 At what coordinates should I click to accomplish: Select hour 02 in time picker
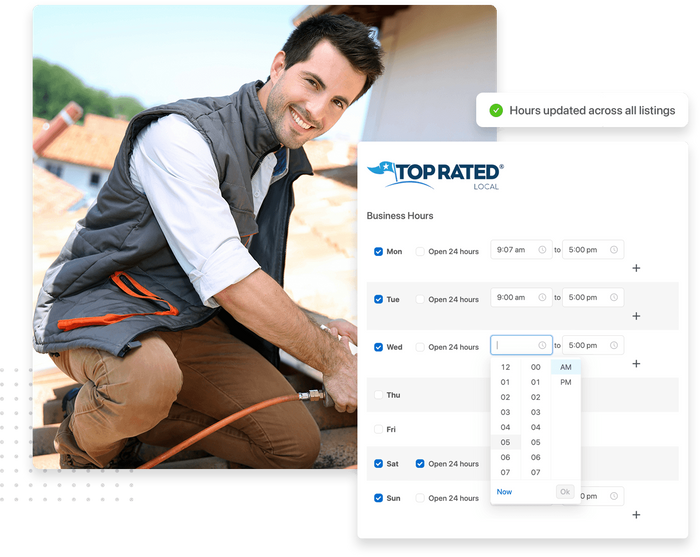coord(505,397)
